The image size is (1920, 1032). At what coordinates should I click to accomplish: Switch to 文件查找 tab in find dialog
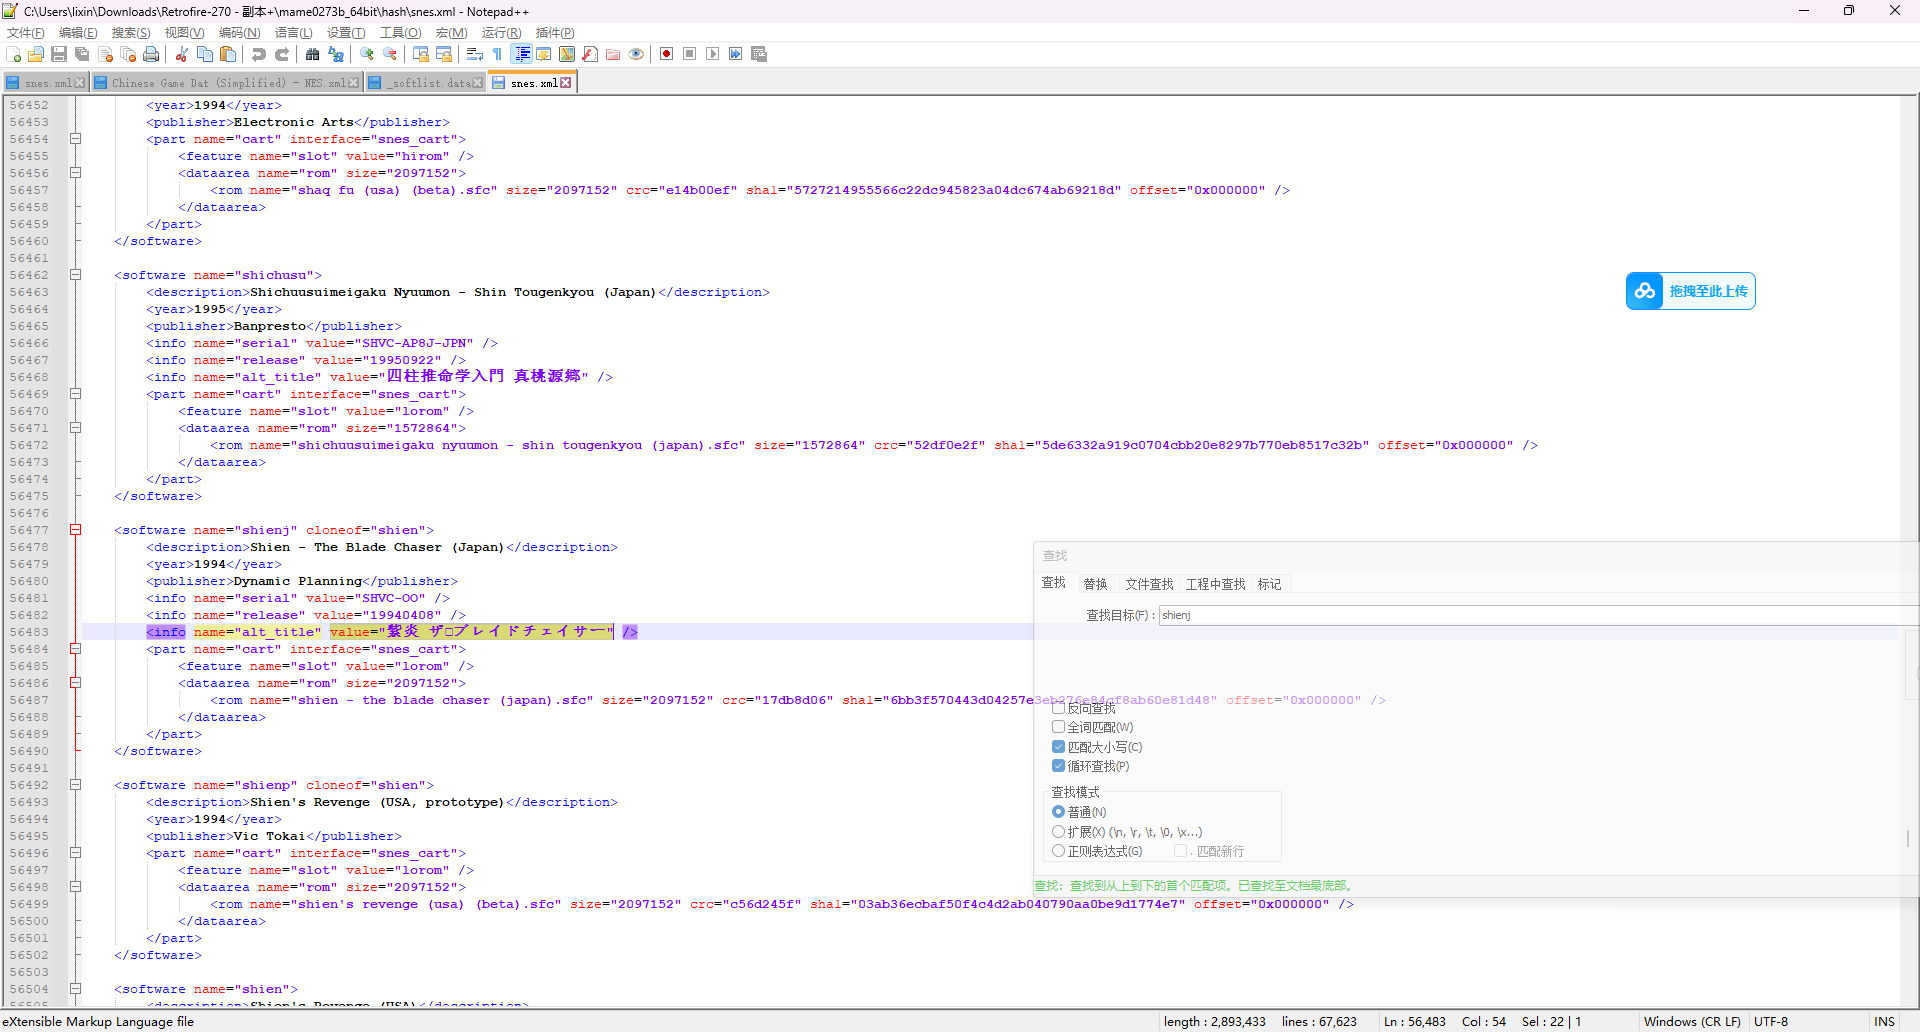tap(1149, 584)
